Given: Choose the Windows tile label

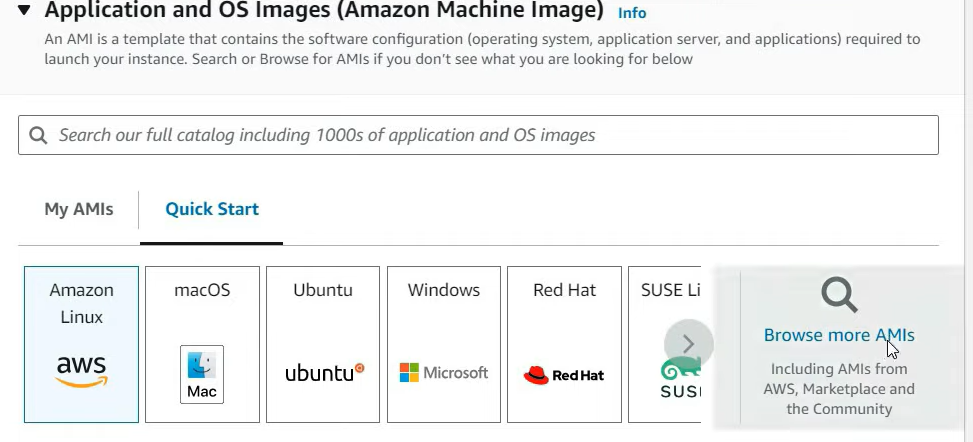Looking at the screenshot, I should [444, 290].
